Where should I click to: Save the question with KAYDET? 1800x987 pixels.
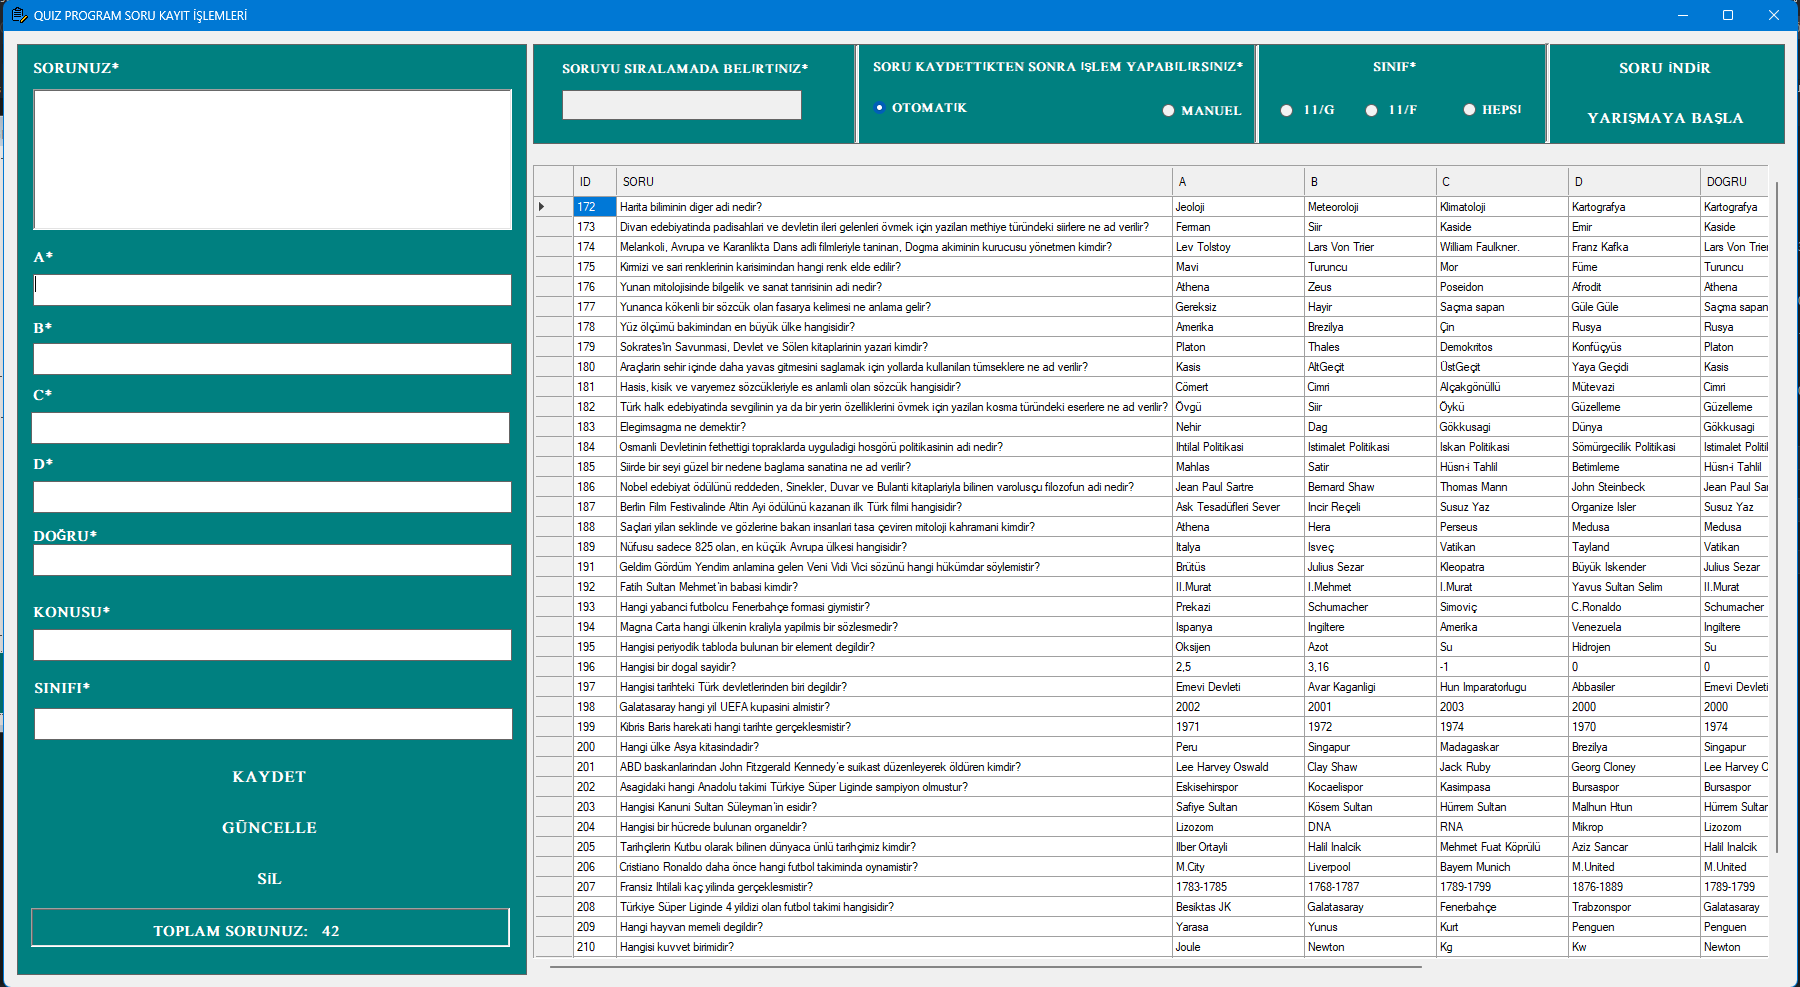coord(269,777)
